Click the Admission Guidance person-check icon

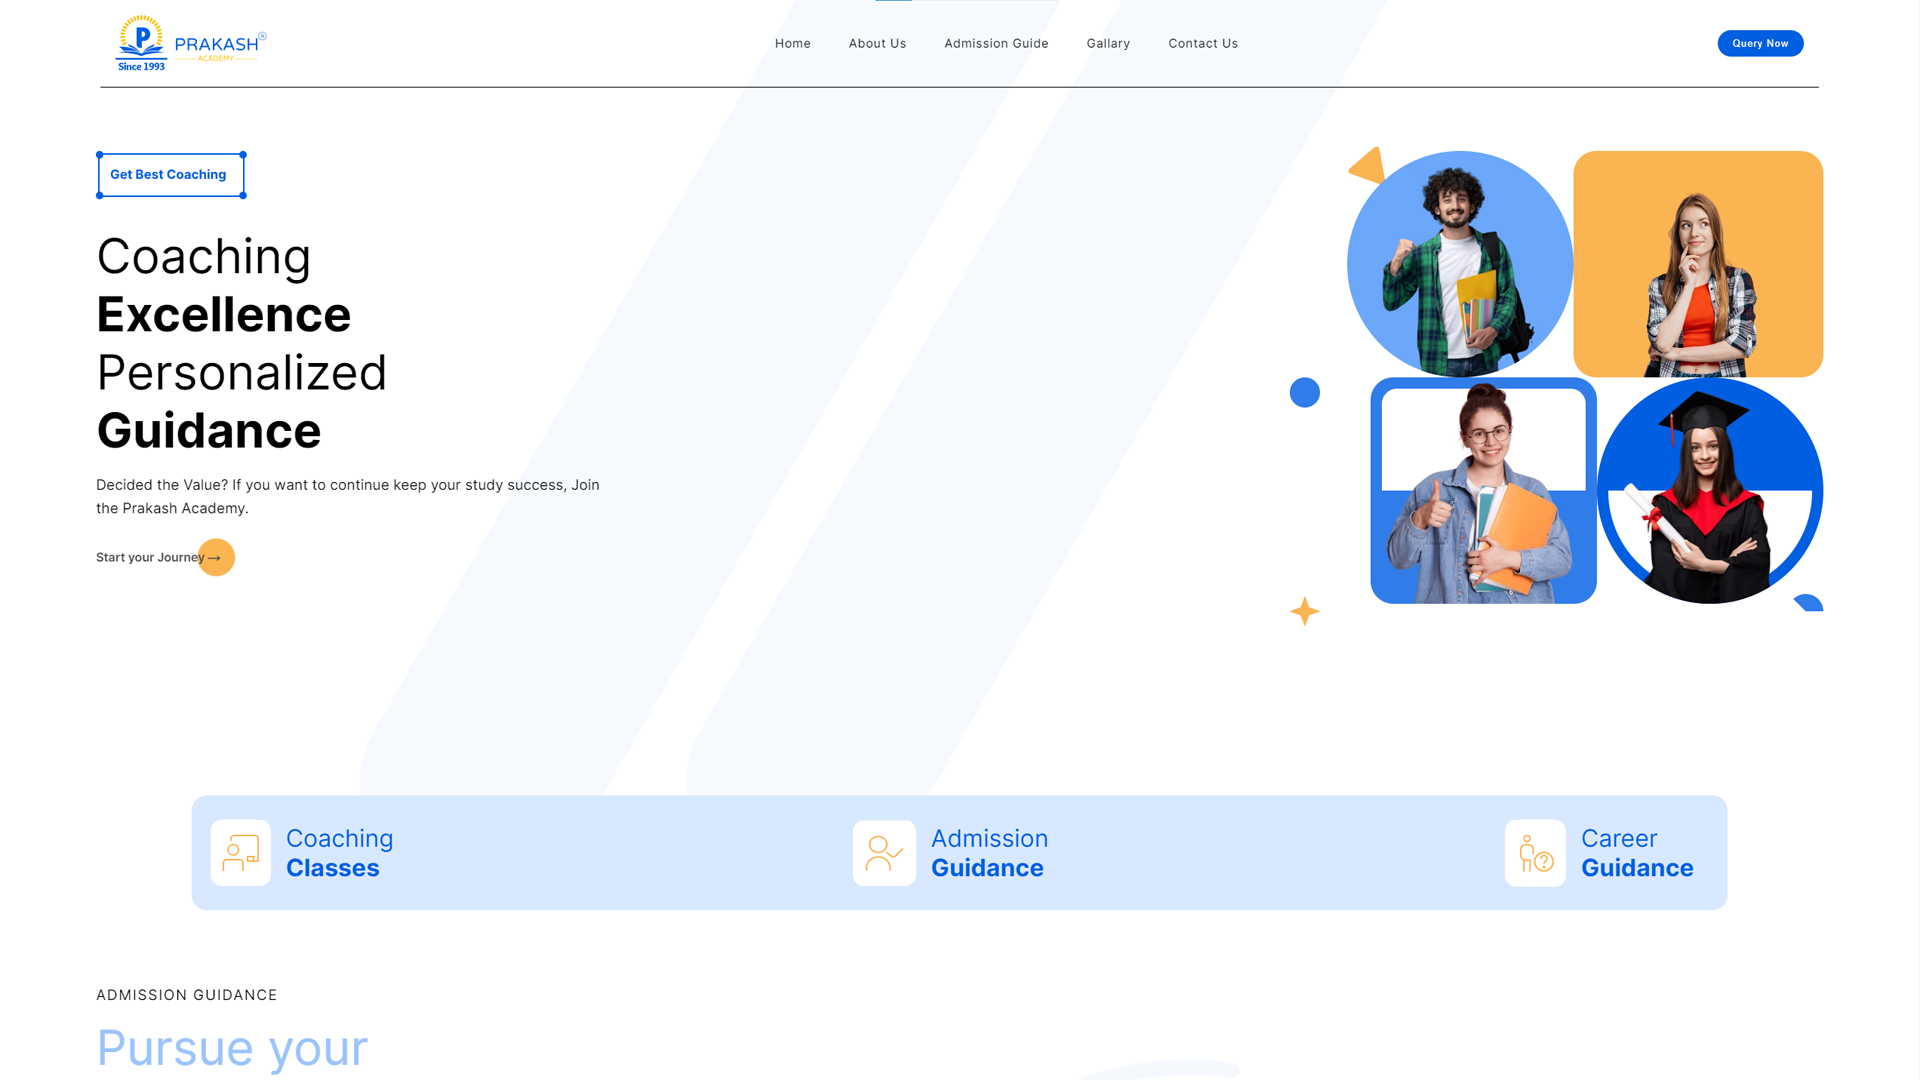(884, 853)
